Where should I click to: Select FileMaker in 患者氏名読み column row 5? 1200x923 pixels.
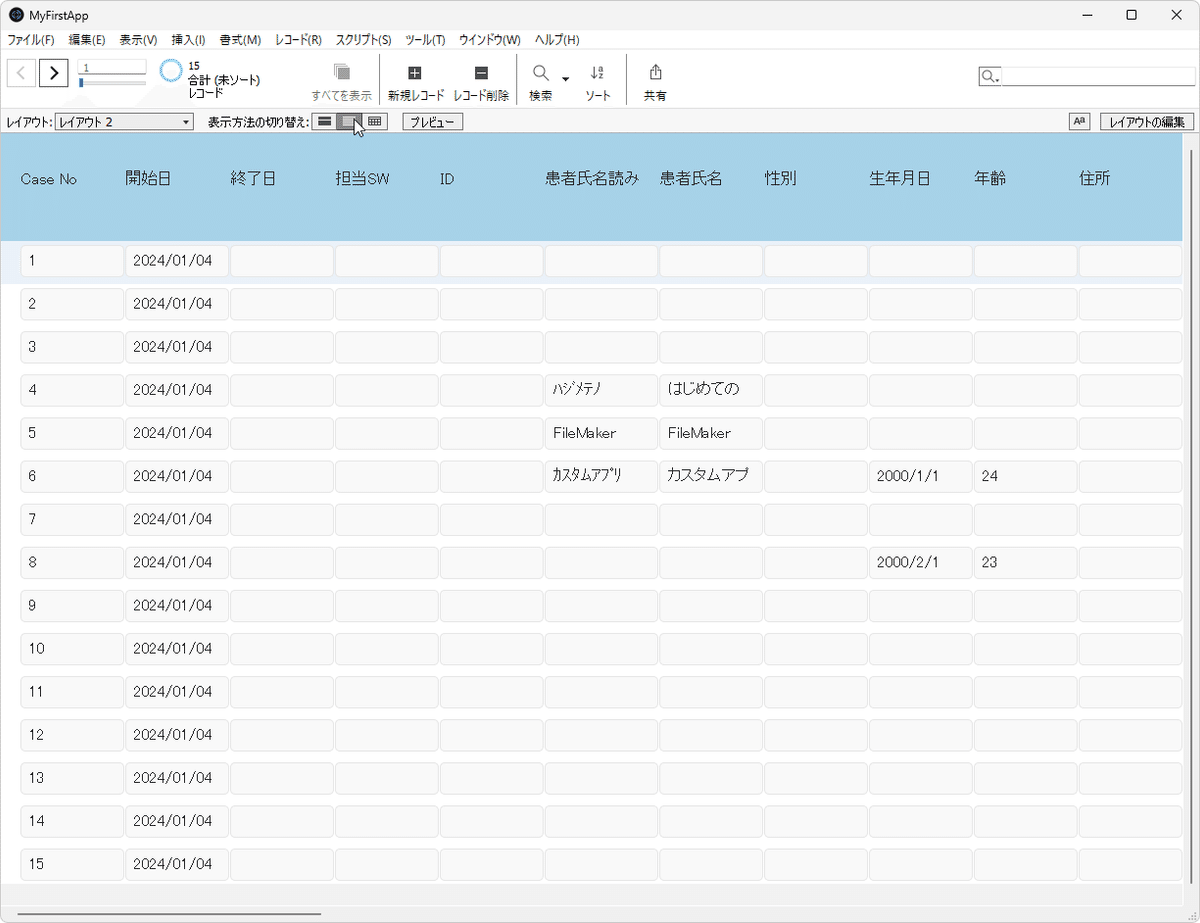tap(601, 433)
